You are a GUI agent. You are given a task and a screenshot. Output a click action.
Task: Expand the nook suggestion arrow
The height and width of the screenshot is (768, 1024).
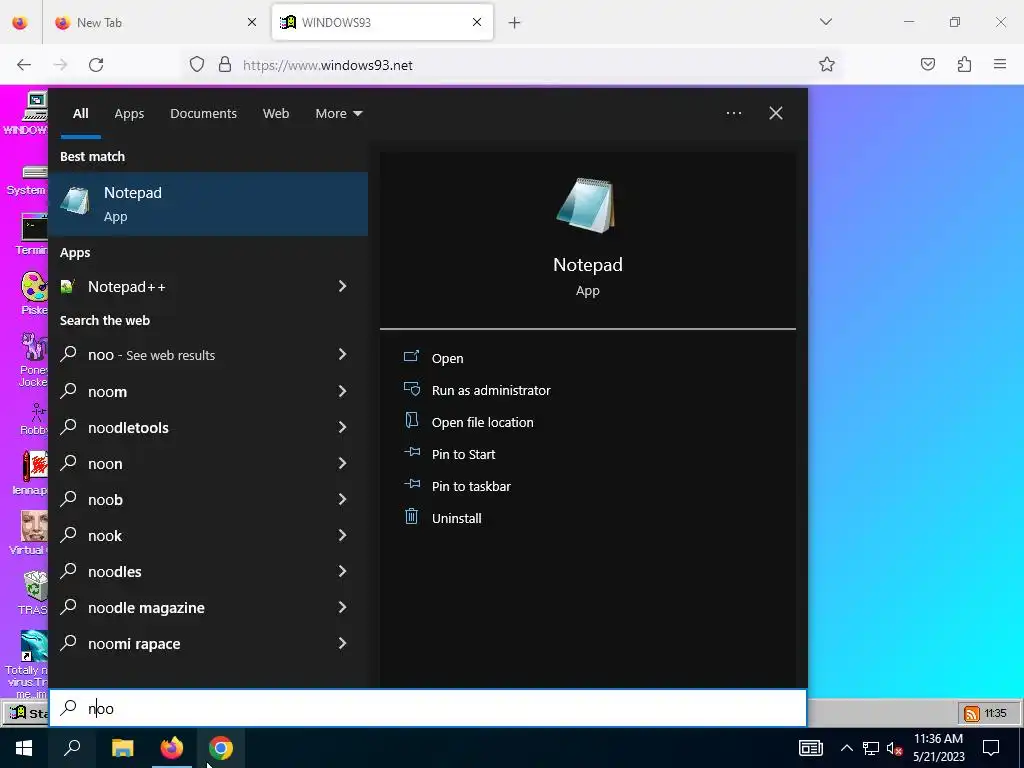pyautogui.click(x=342, y=536)
